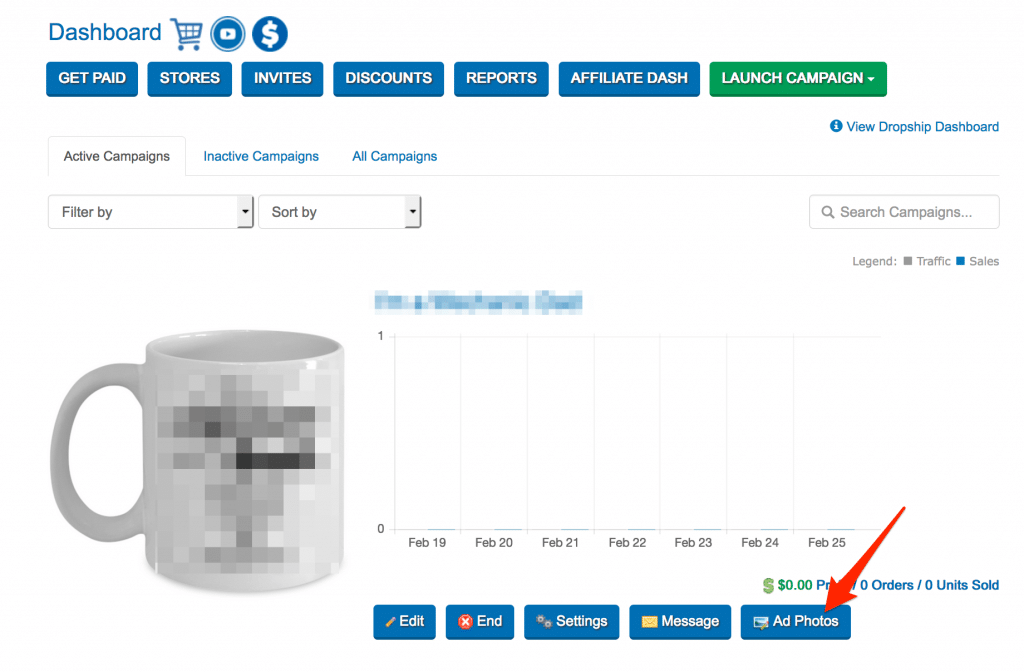Click the Ad Photos button
1024x672 pixels.
(x=795, y=621)
